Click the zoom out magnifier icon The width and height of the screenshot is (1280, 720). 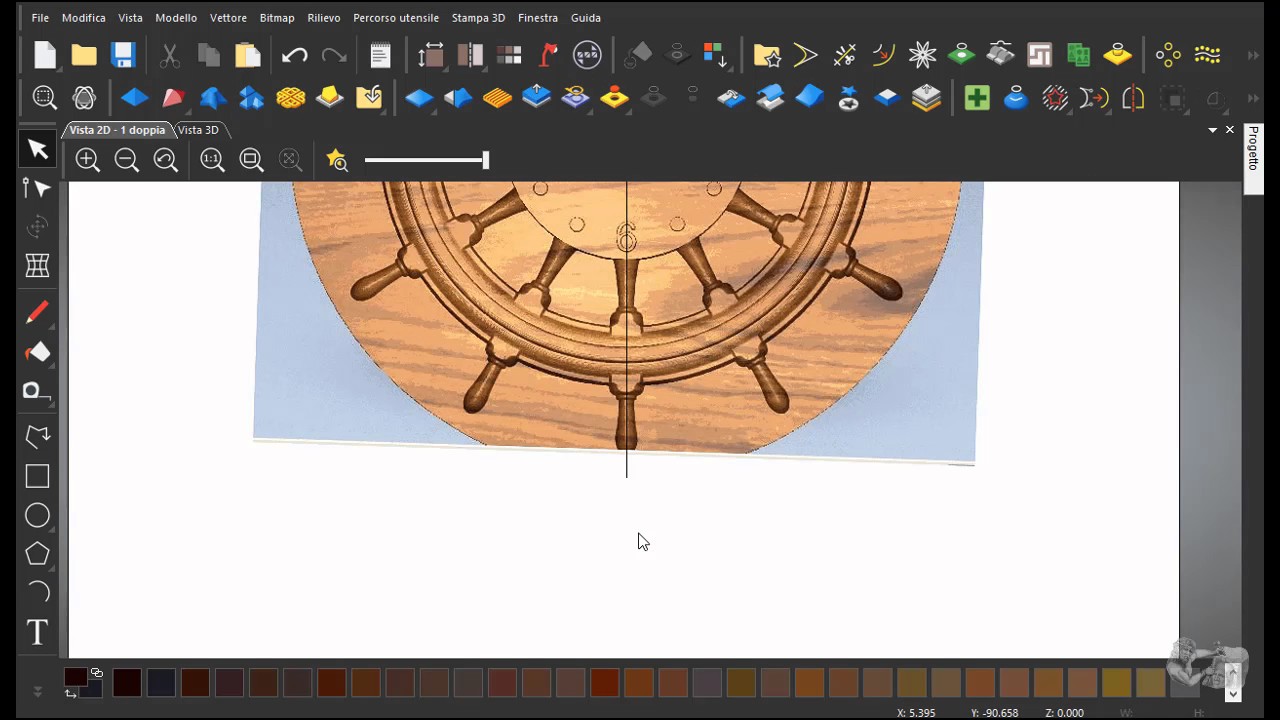pos(127,160)
